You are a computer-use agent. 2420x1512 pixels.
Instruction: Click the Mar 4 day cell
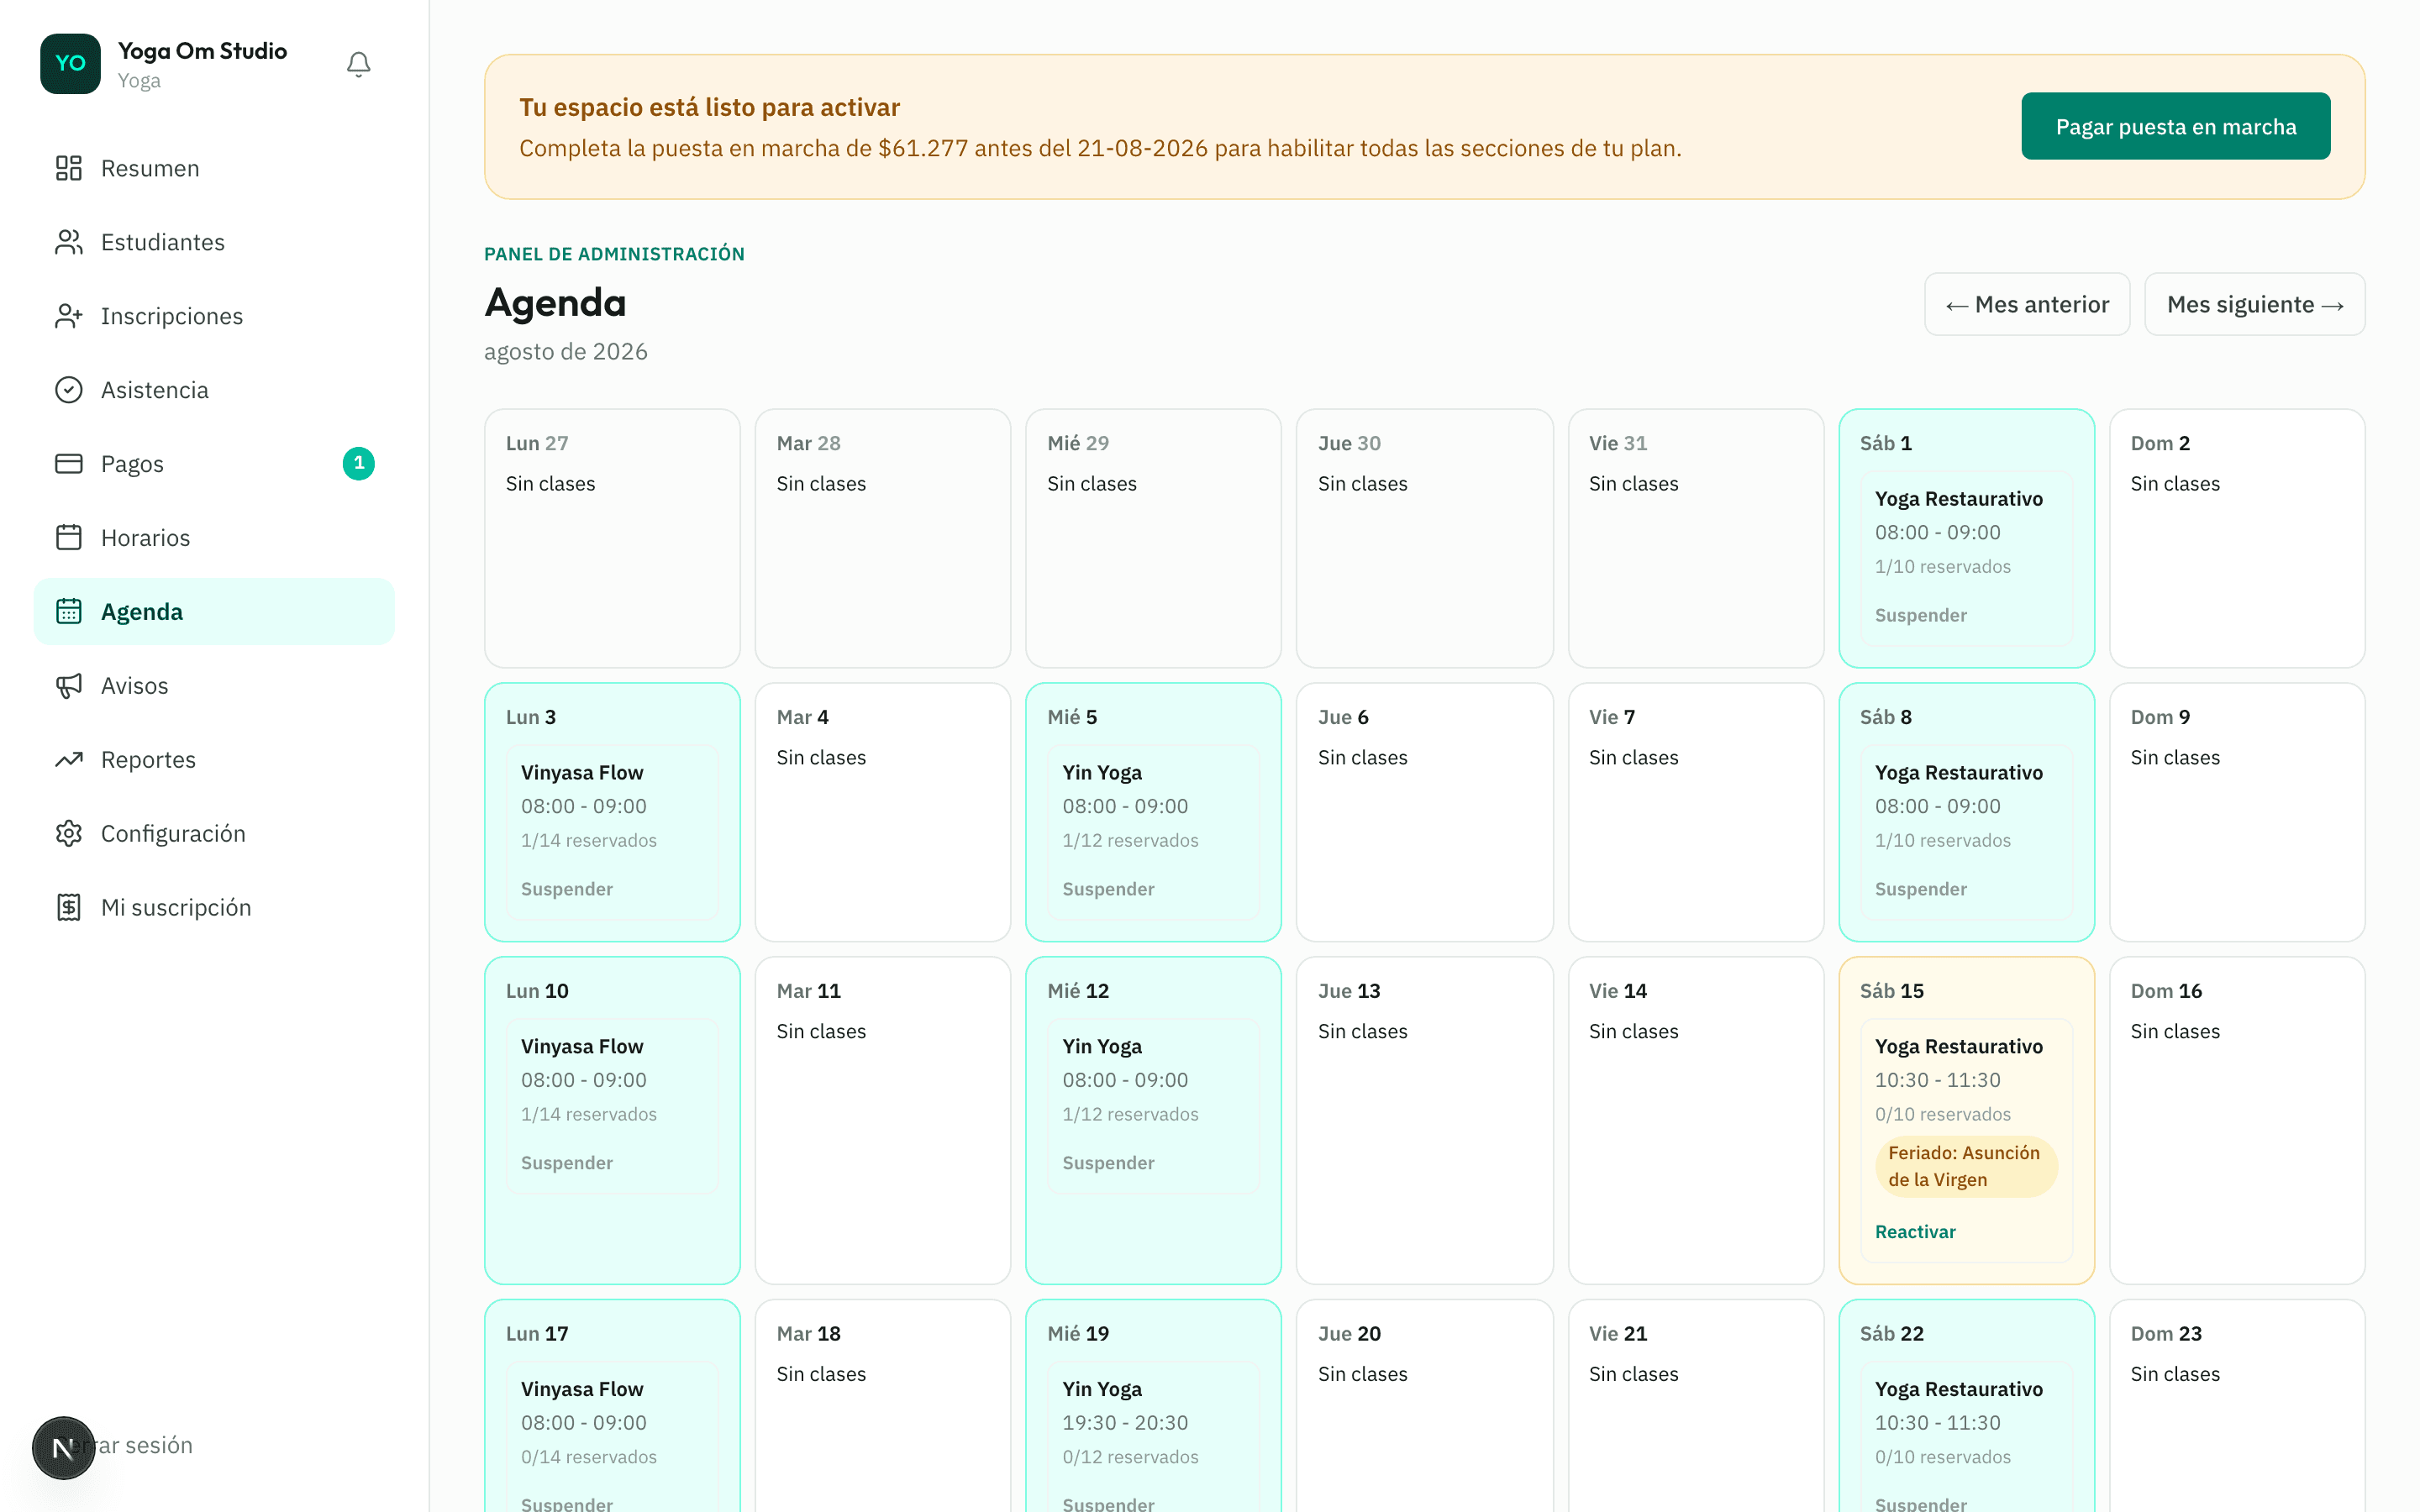[x=882, y=812]
